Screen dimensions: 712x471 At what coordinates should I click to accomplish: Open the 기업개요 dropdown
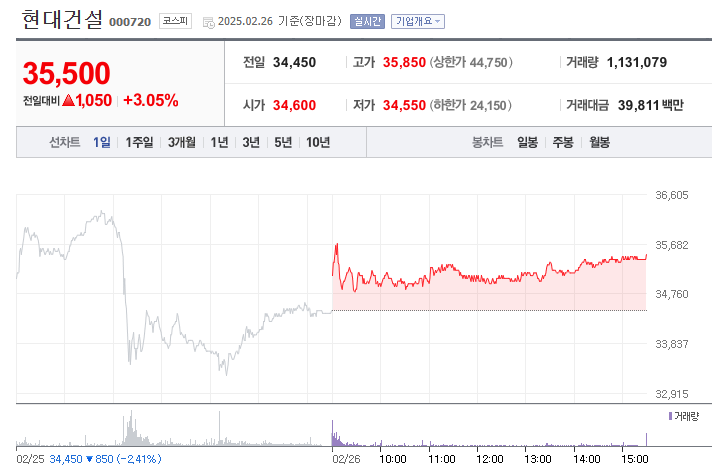tap(418, 21)
